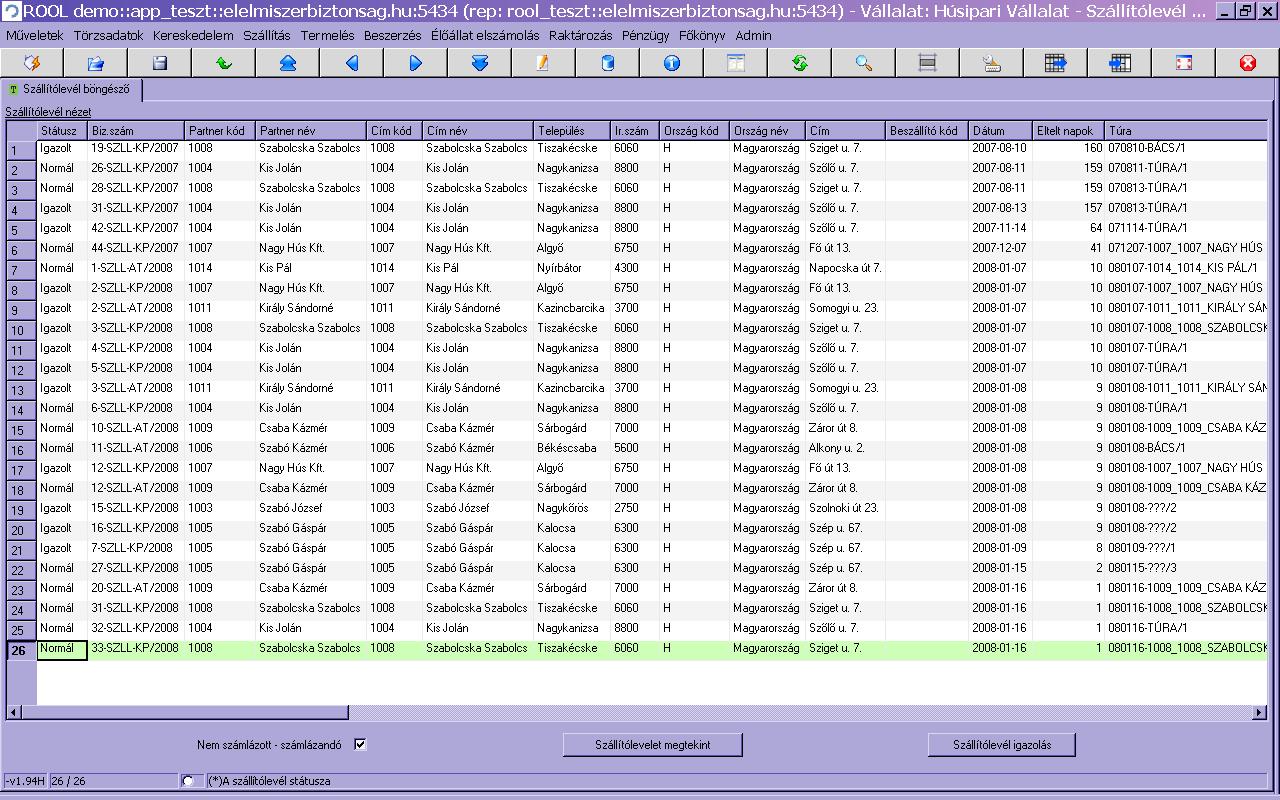Image resolution: width=1280 pixels, height=800 pixels.
Task: Open the Pénzügy menu
Action: tap(646, 35)
